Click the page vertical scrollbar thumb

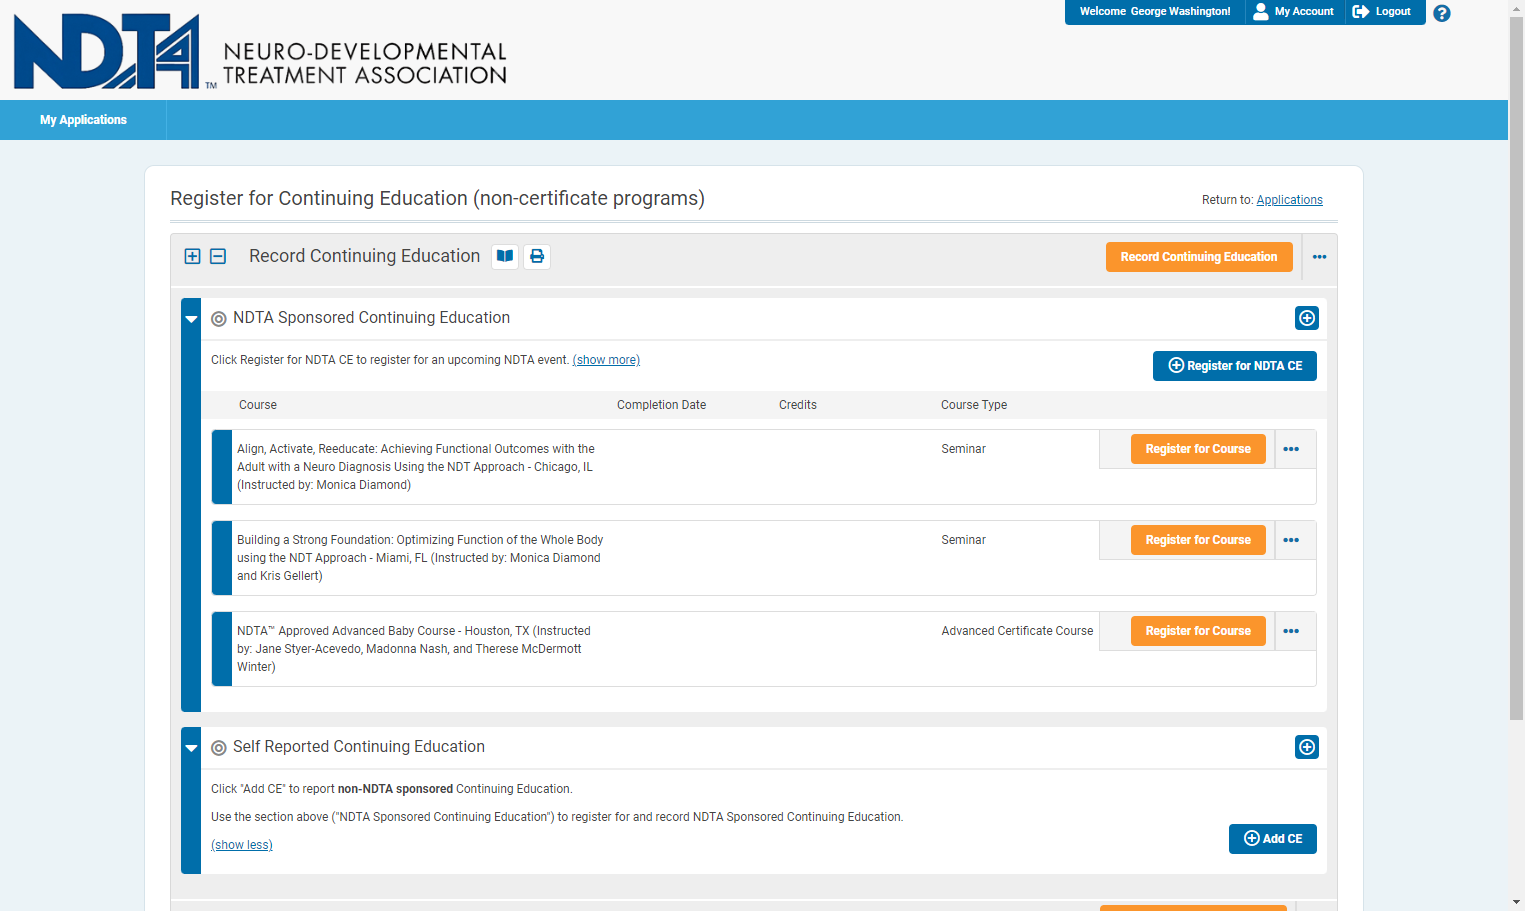[x=1517, y=368]
